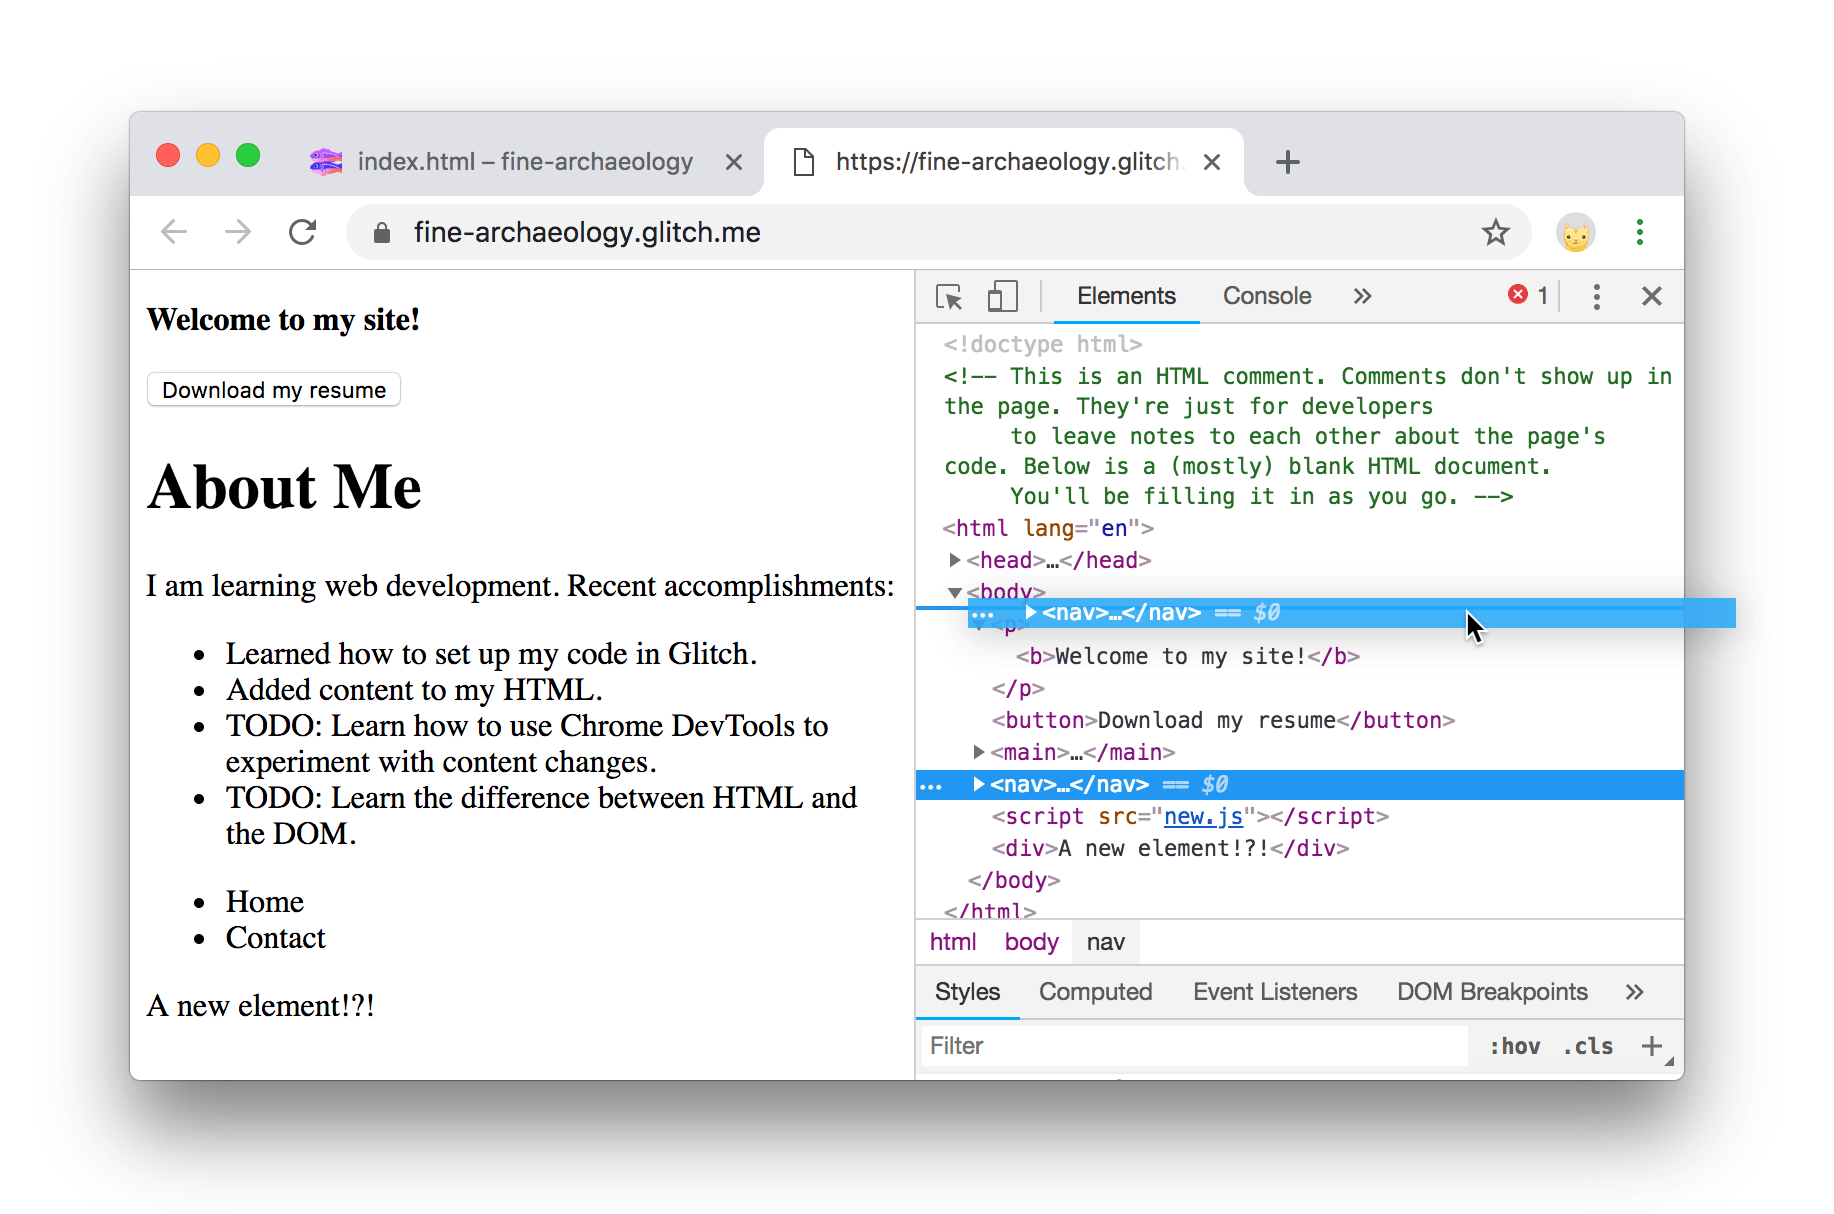Open DevTools customize three-dot menu
The width and height of the screenshot is (1834, 1214).
[x=1597, y=296]
